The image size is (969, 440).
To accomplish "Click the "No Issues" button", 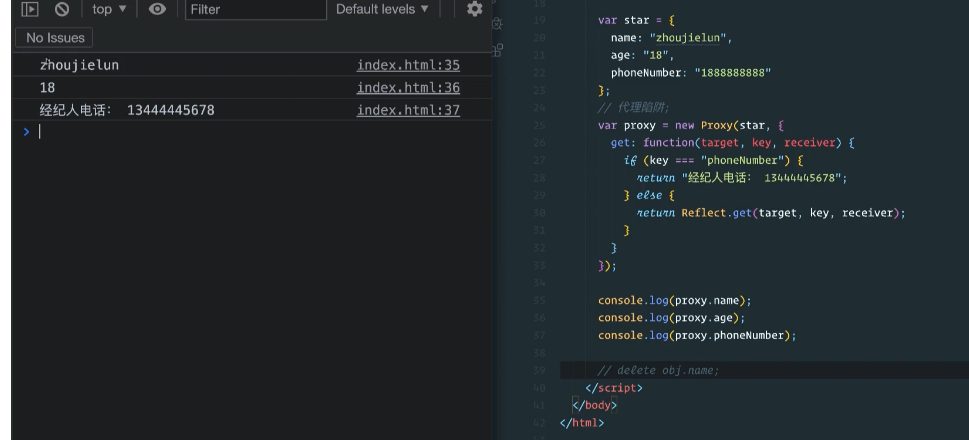I will tap(54, 38).
